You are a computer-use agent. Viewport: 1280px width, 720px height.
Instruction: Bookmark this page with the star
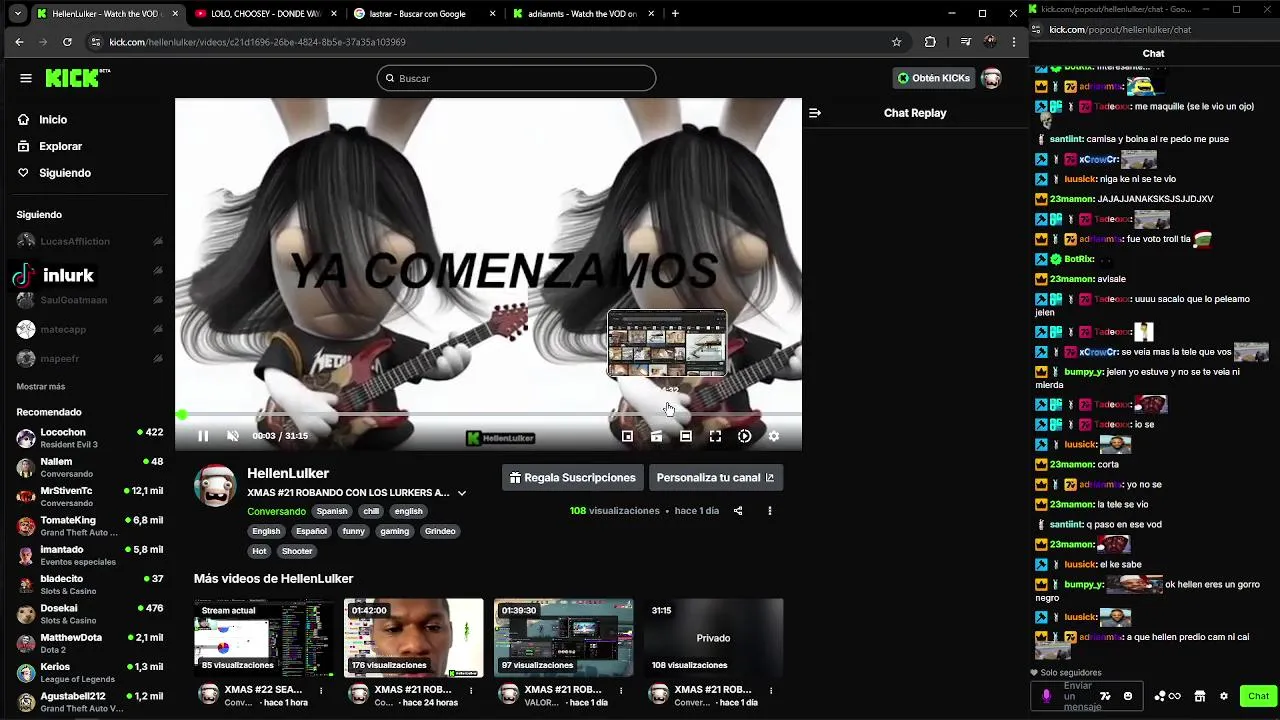(x=896, y=42)
